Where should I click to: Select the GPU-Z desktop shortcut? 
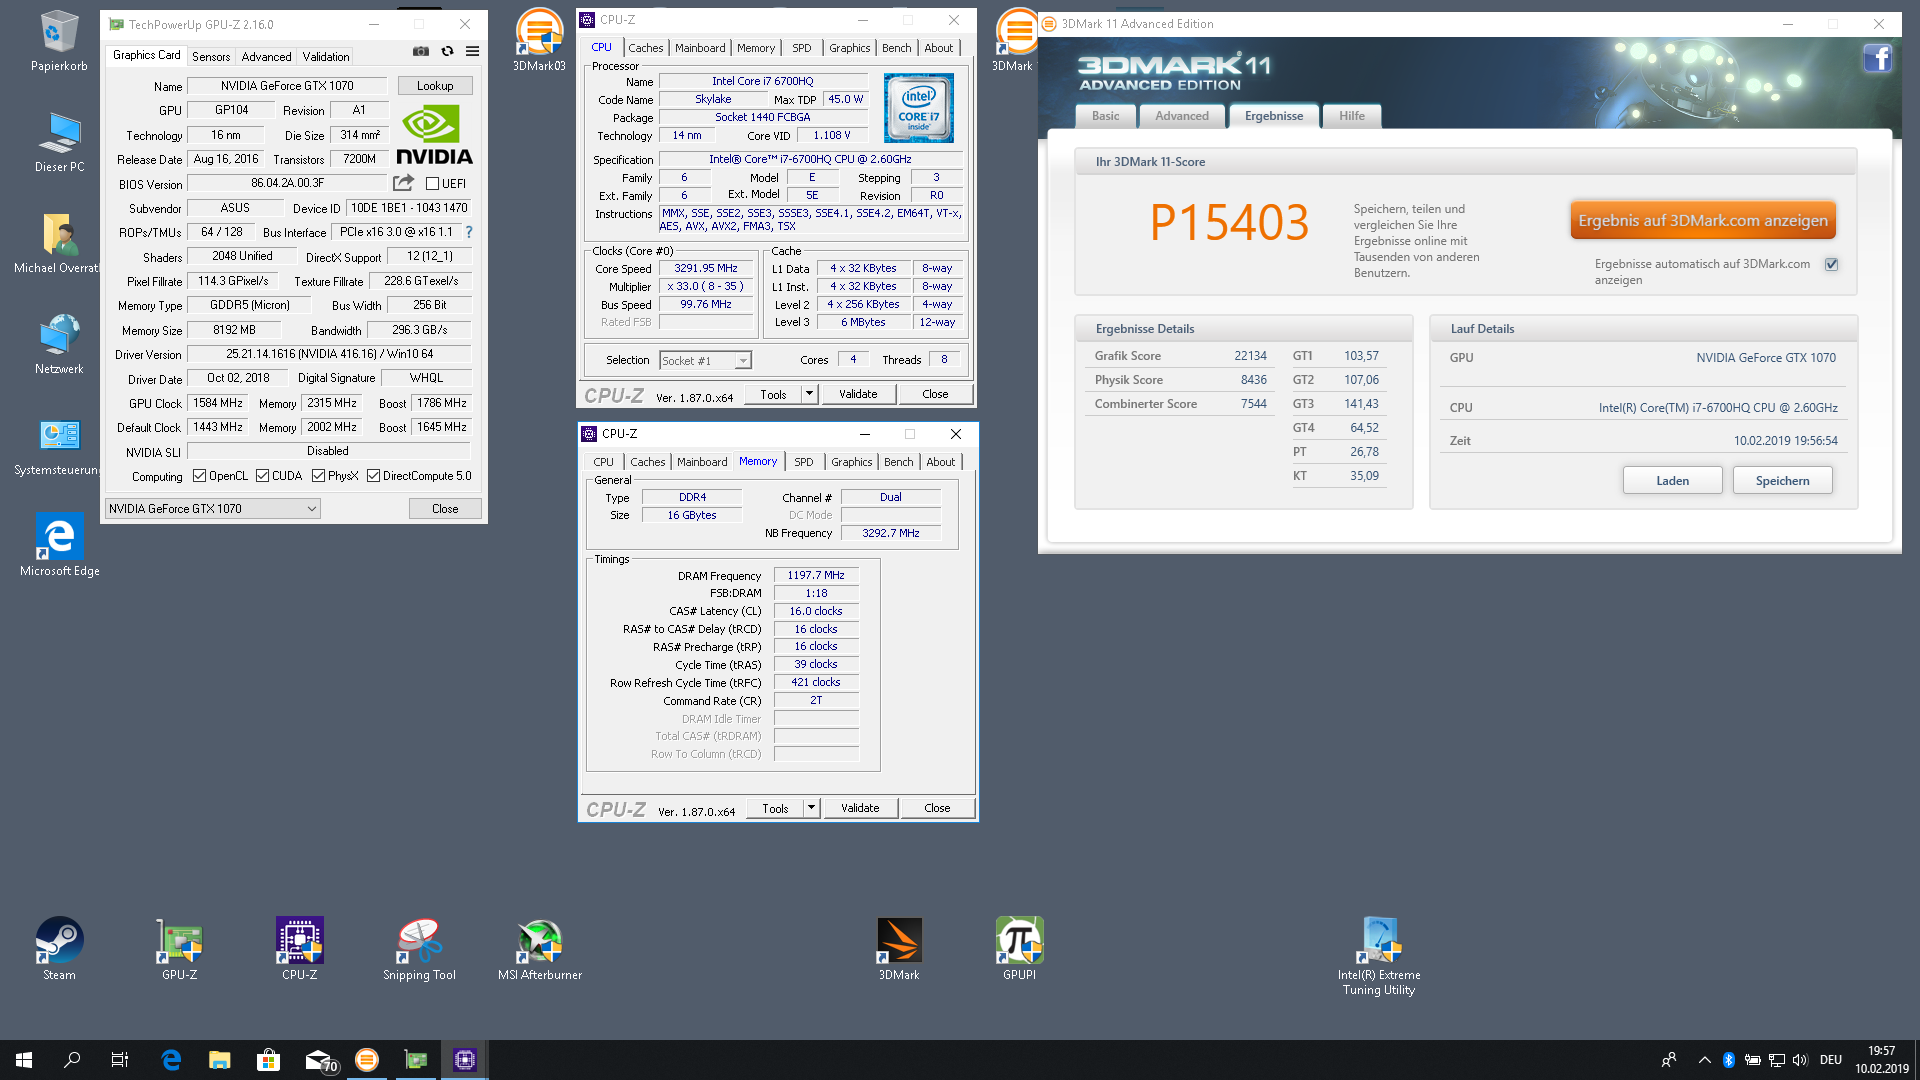(180, 949)
